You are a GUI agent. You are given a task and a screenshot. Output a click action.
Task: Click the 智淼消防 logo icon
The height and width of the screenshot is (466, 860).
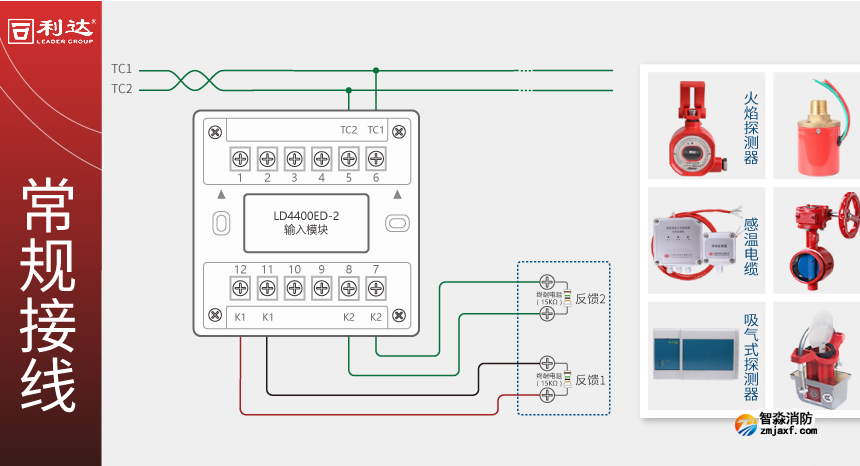click(x=745, y=426)
